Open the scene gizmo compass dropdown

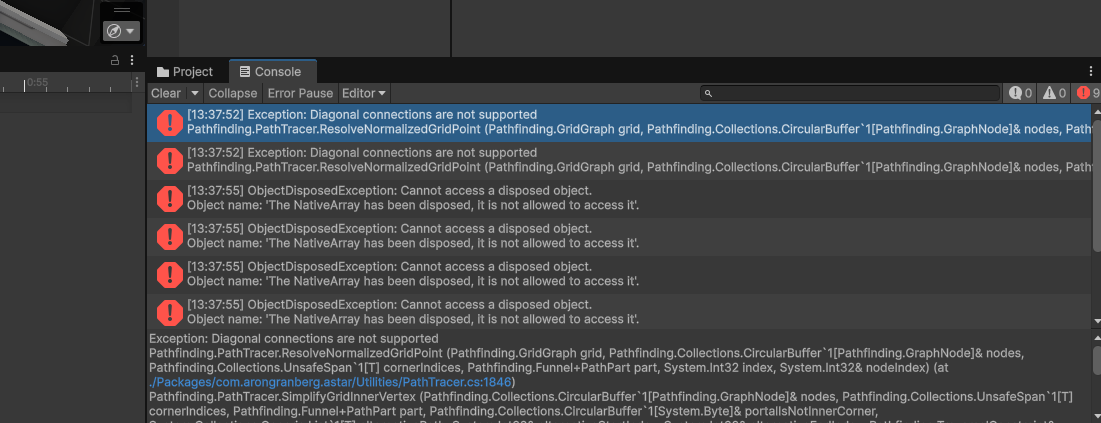pos(121,31)
